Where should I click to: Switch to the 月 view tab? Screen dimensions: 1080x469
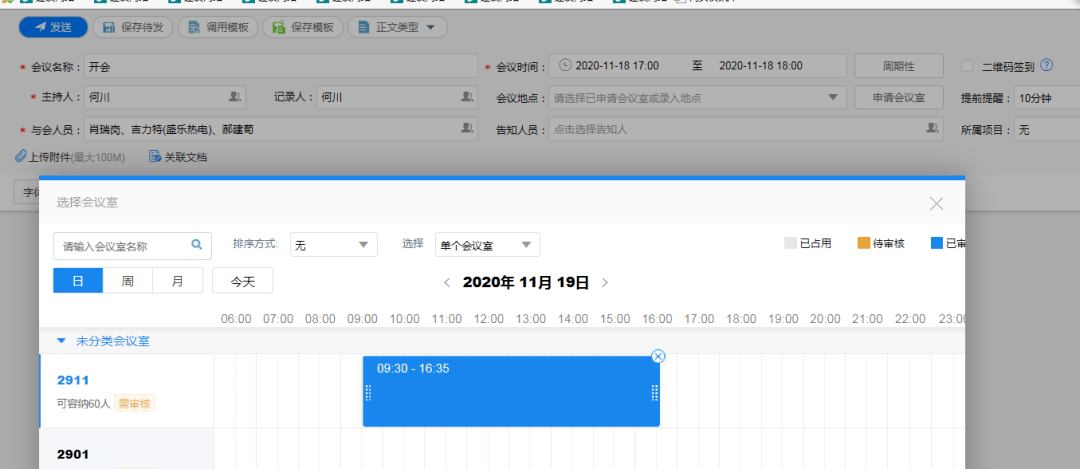(x=177, y=281)
